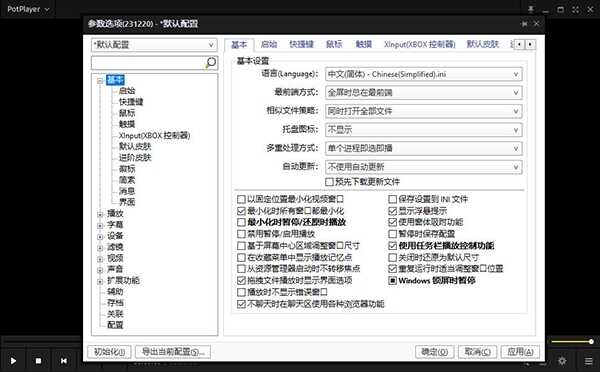Switch to the 基本 tab
The image size is (600, 372).
[x=239, y=45]
